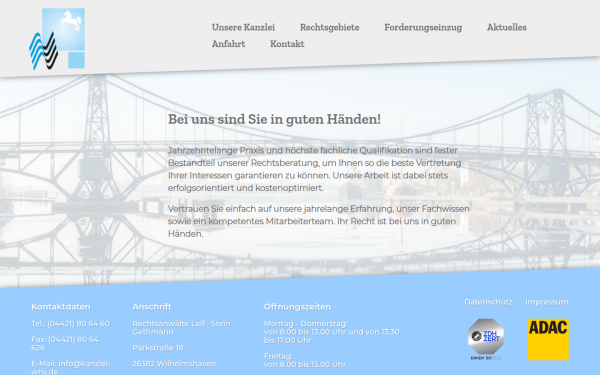Click the law firm logo with the horse
This screenshot has width=600, height=375.
[x=57, y=39]
